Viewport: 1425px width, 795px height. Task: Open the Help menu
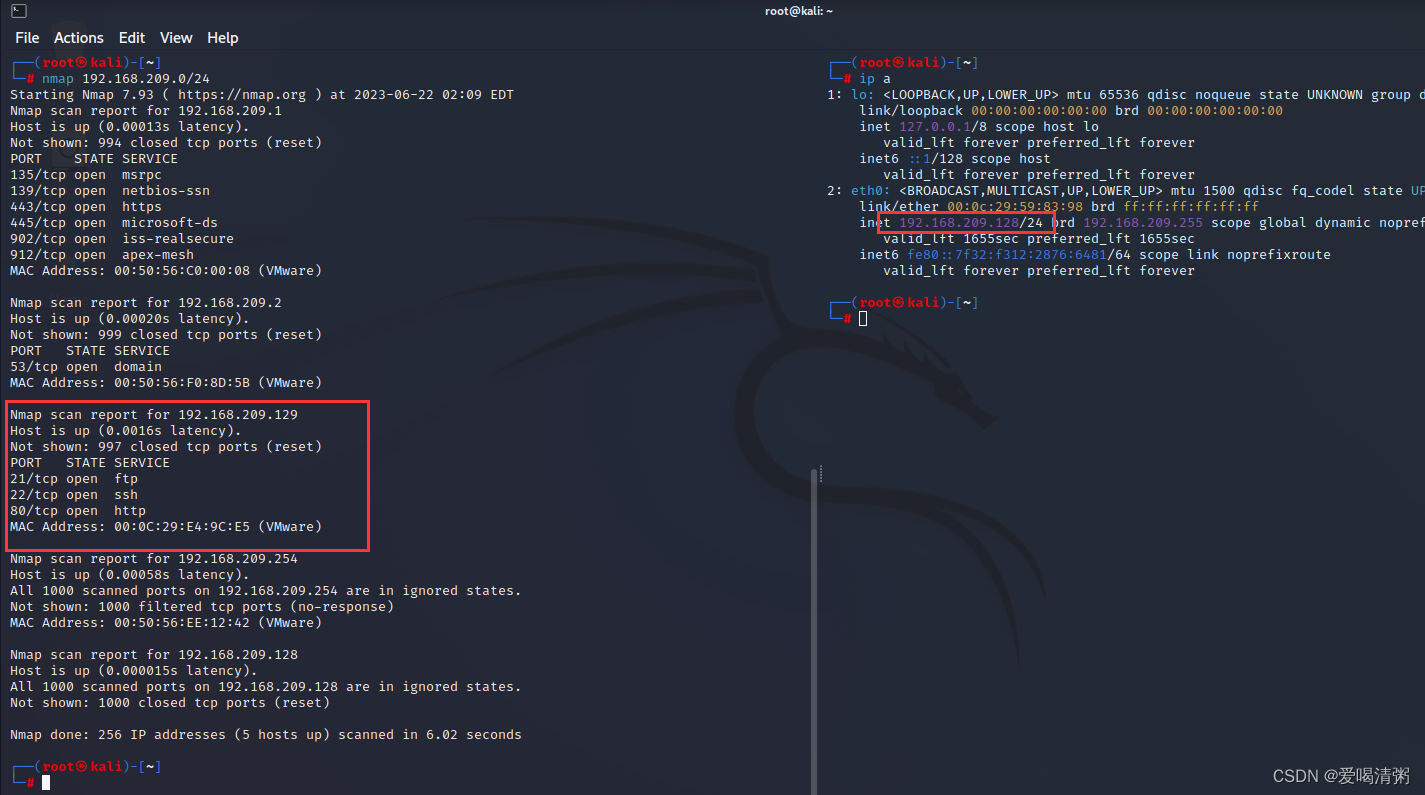(223, 37)
